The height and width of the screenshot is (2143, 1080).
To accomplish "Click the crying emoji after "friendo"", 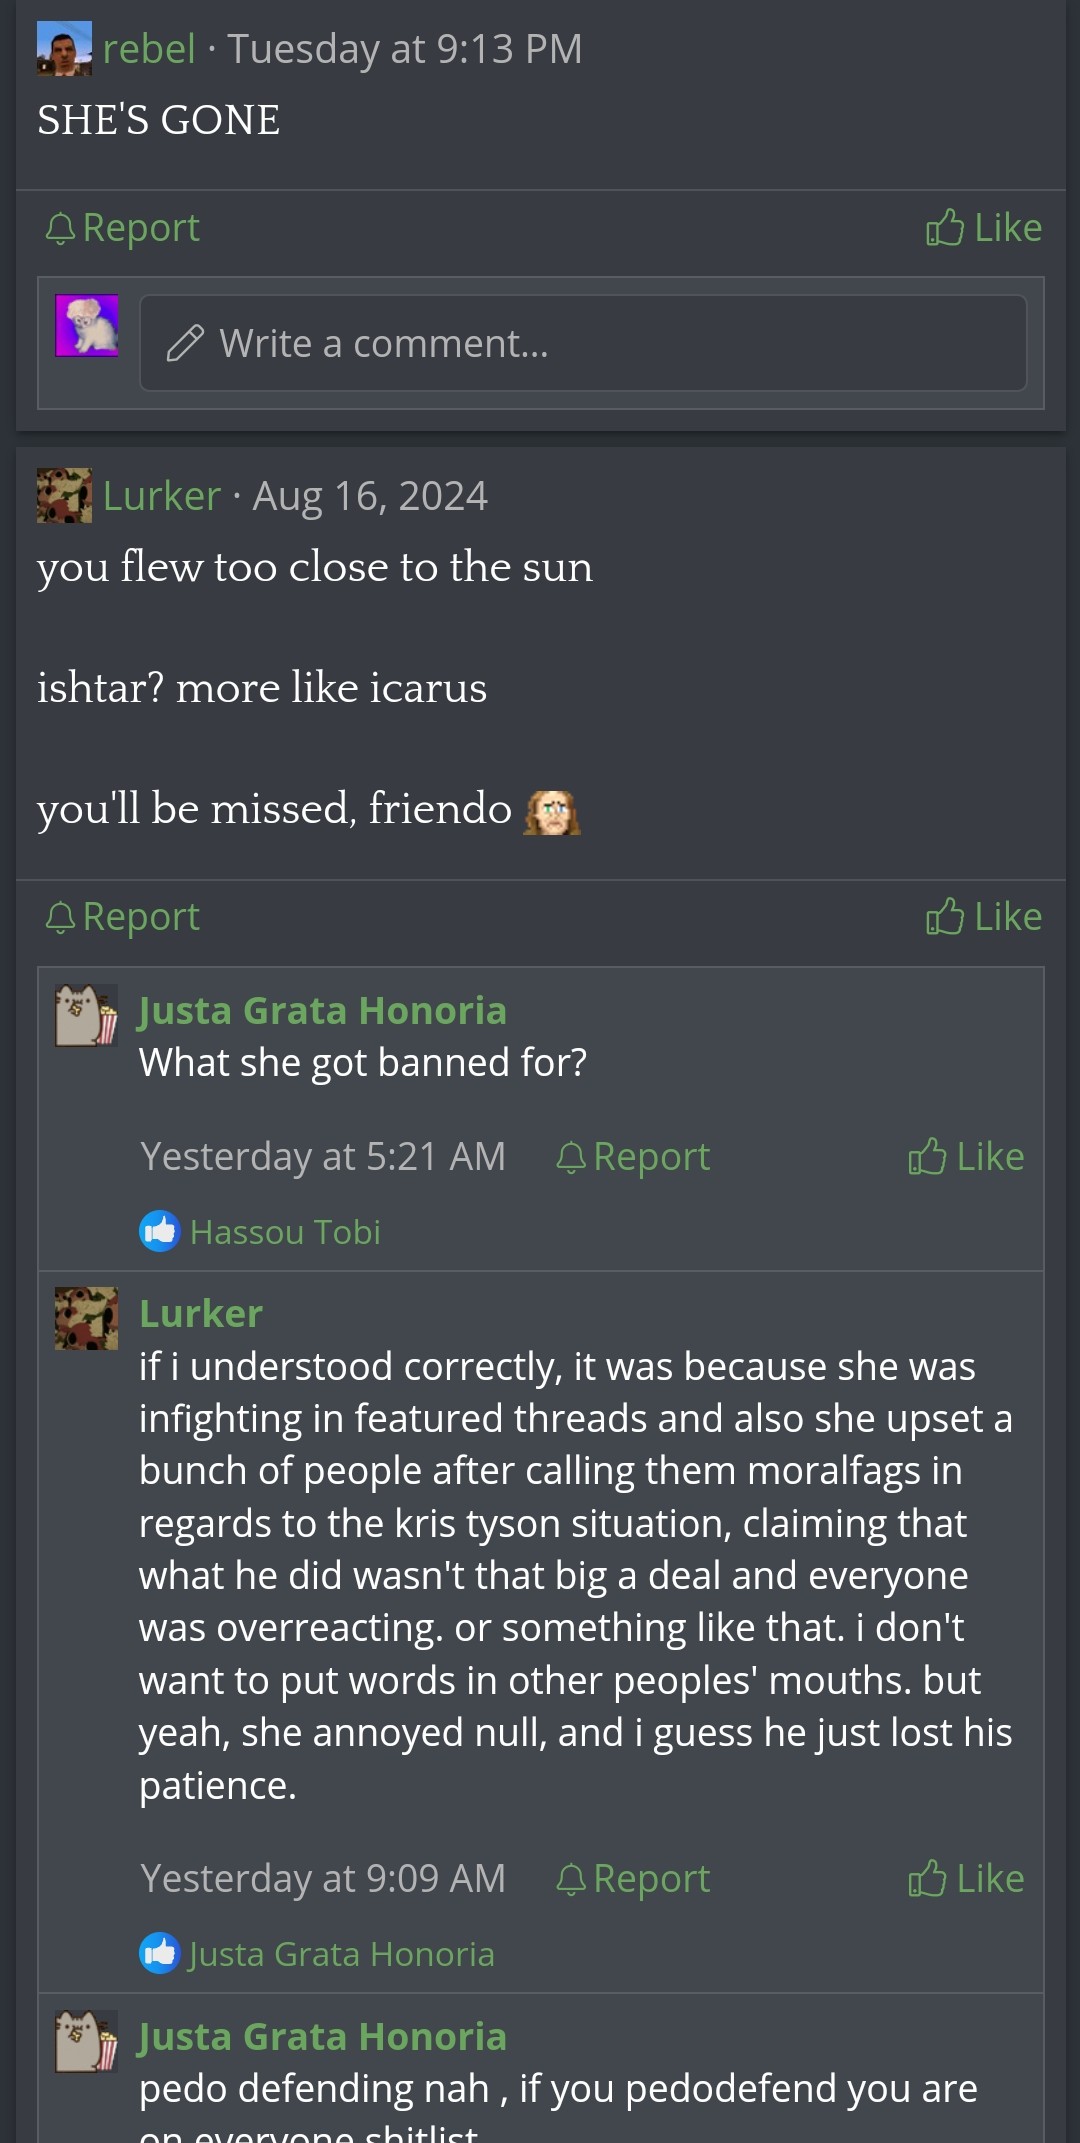I will [552, 811].
